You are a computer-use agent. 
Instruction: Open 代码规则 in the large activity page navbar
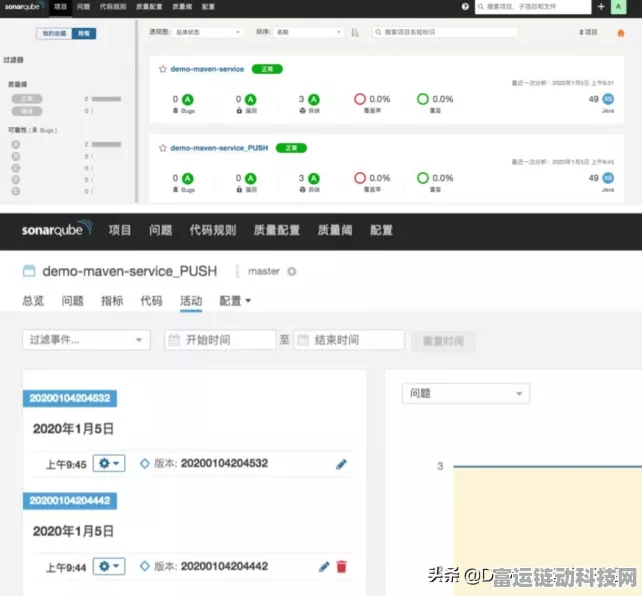click(x=213, y=230)
